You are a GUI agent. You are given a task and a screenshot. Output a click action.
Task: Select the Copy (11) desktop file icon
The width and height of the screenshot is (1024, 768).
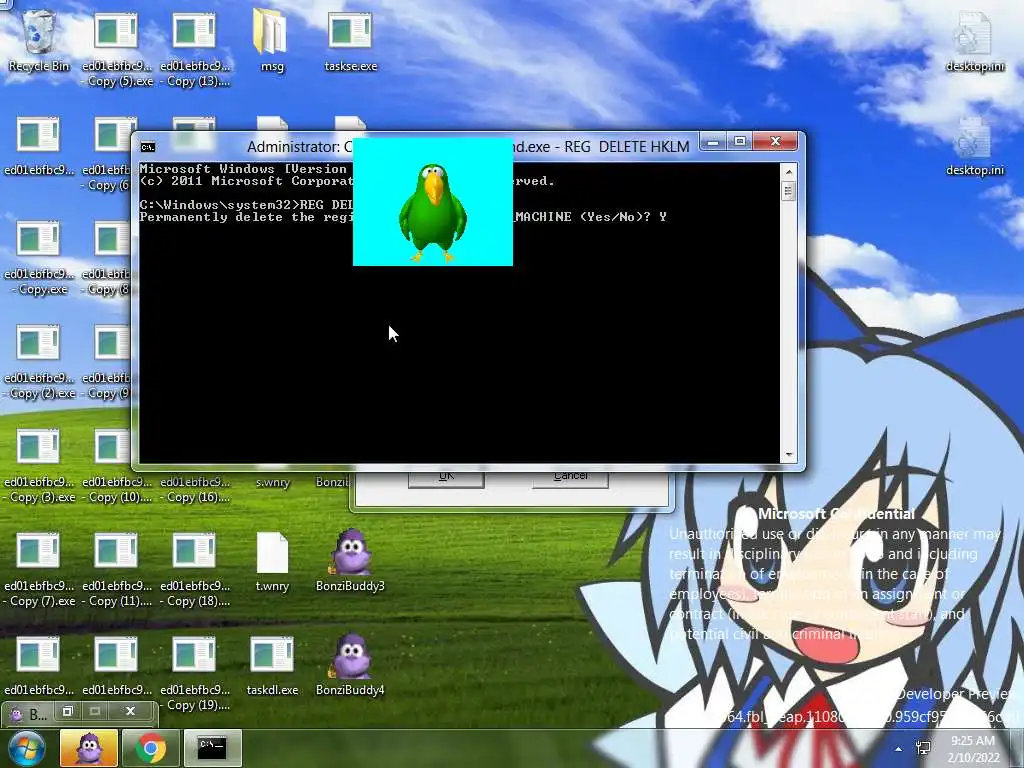(117, 569)
